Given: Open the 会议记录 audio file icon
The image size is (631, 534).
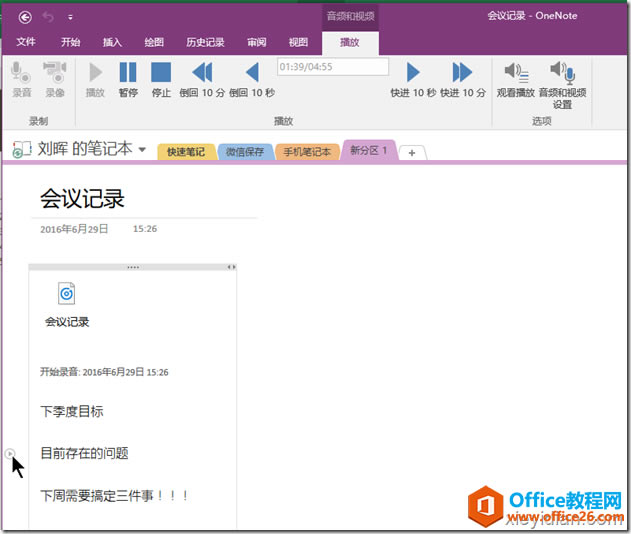Looking at the screenshot, I should [x=66, y=294].
